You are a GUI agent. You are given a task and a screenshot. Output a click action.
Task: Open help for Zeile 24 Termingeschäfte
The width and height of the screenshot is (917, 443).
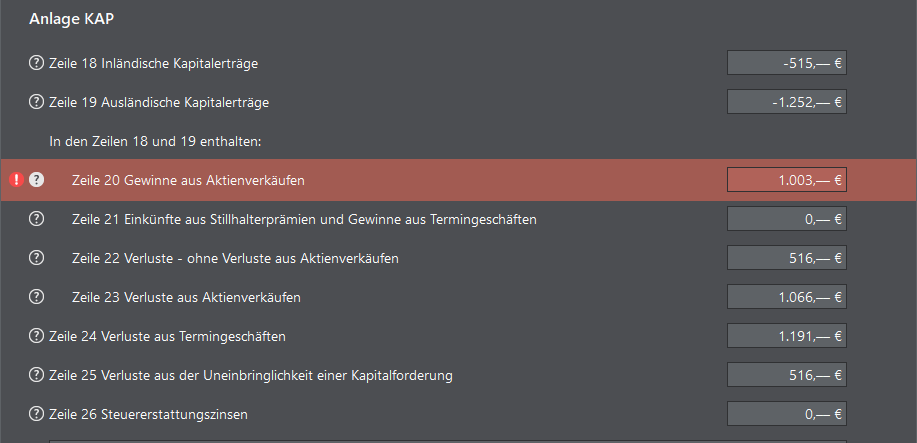point(37,336)
